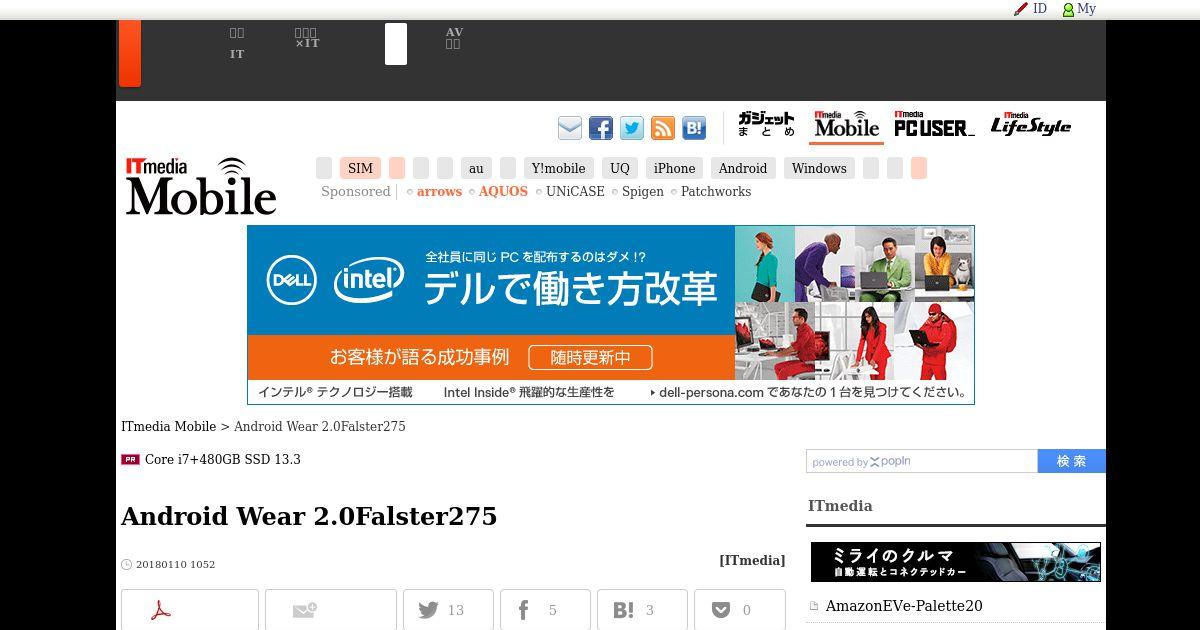Click the [ITmedia] author link
1200x630 pixels.
(x=752, y=561)
